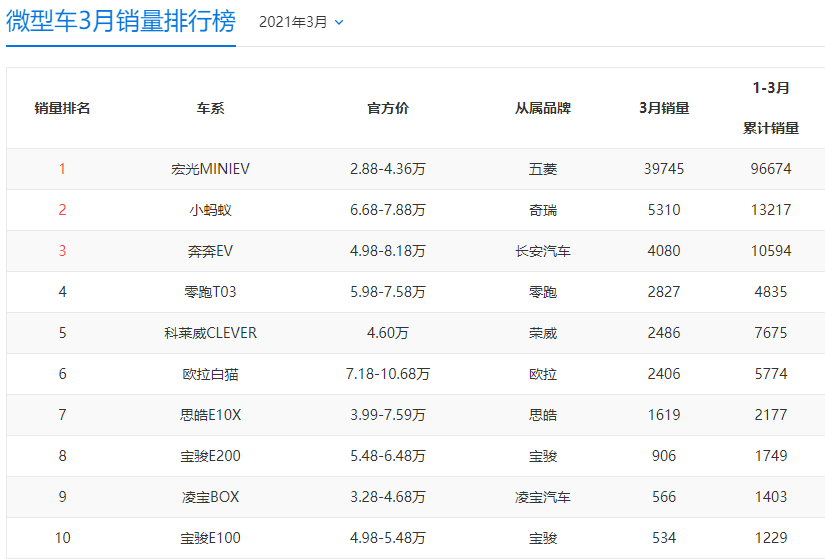Viewport: 825px width, 559px height.
Task: Open the 宝骏E100 car series
Action: pos(210,538)
